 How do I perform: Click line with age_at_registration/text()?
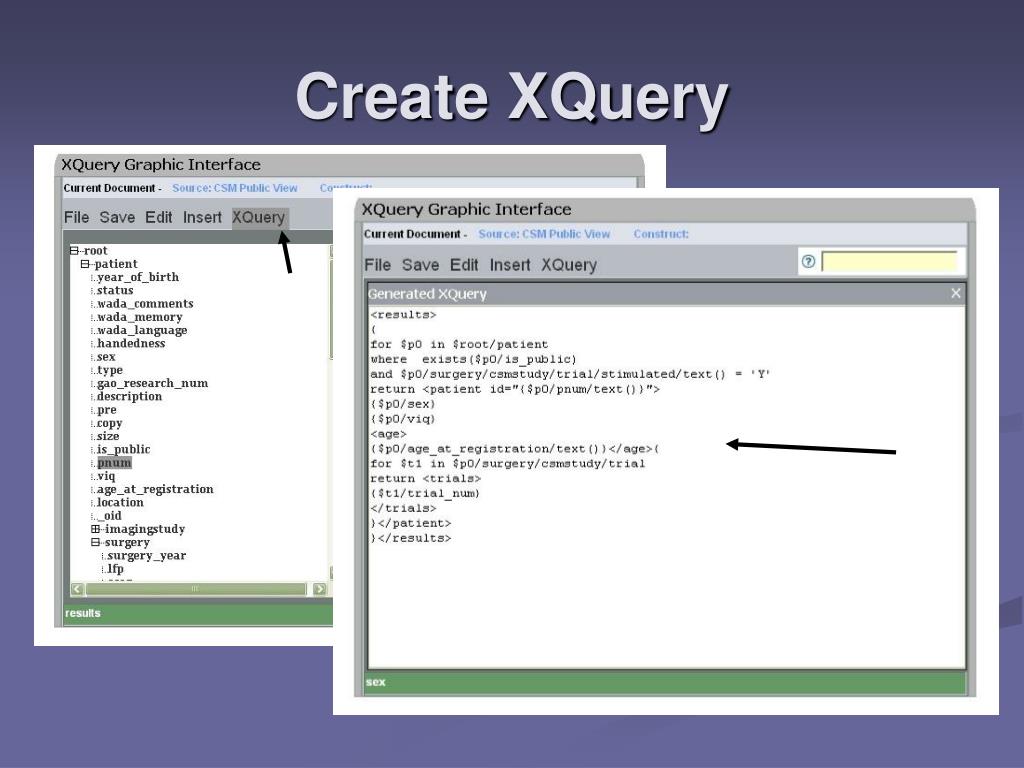tap(515, 449)
